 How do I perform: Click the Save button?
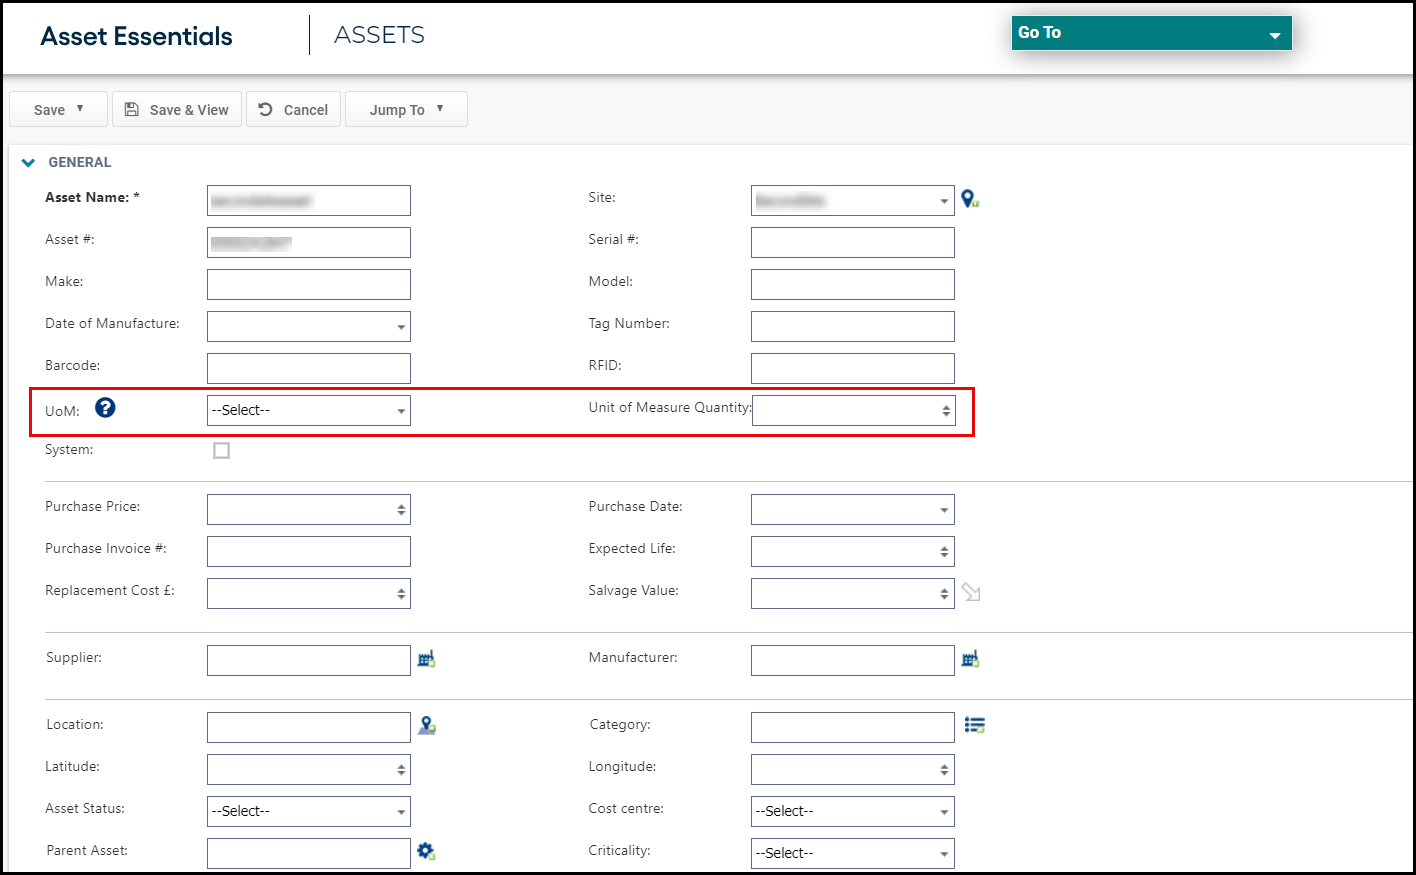(x=58, y=110)
